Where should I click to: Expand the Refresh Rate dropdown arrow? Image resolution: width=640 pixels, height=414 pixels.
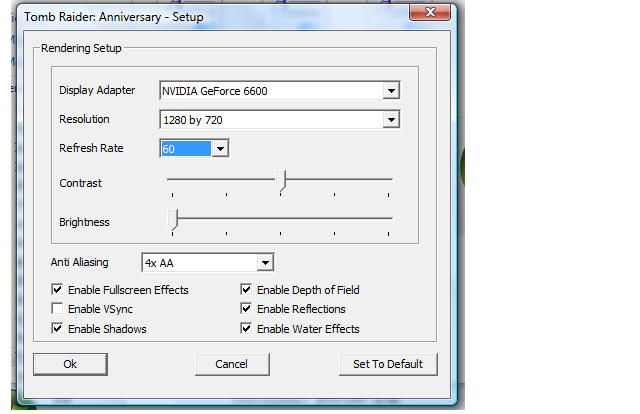coord(220,148)
